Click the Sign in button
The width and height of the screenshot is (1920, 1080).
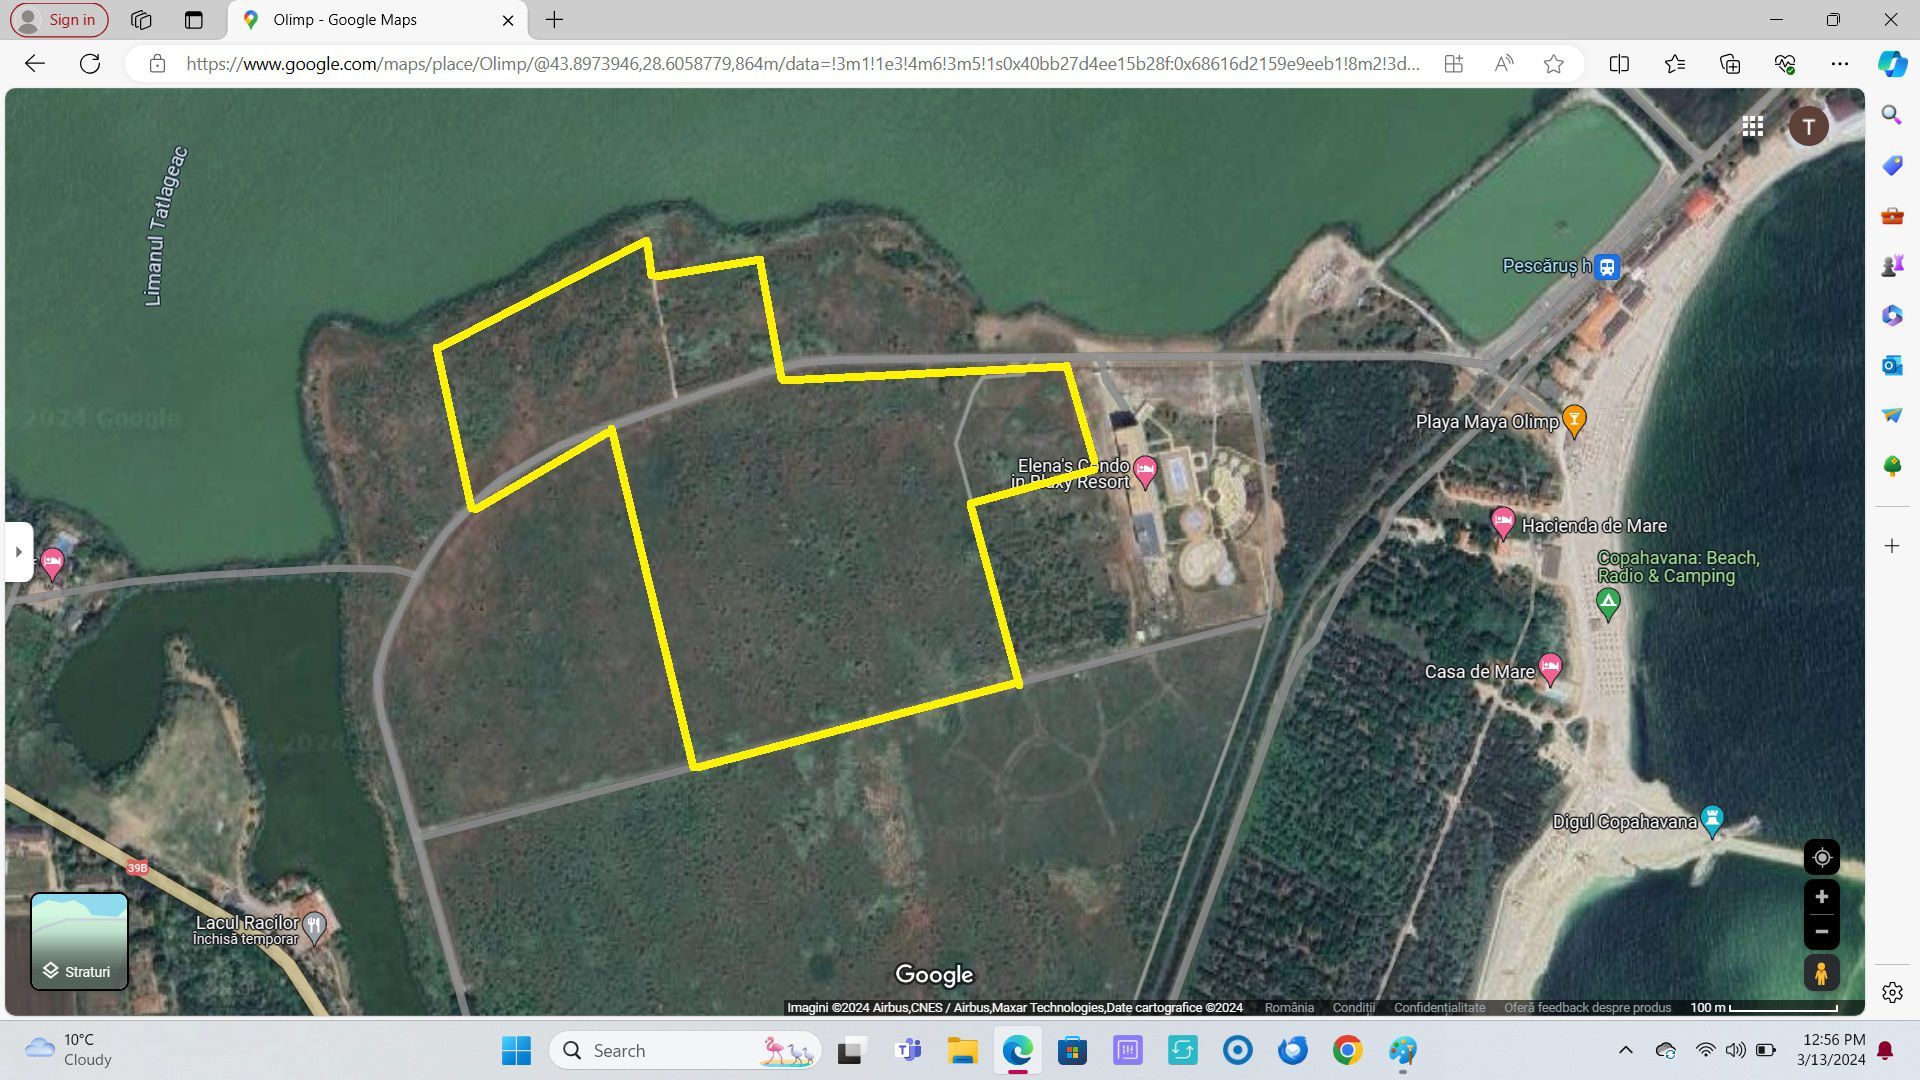[58, 19]
